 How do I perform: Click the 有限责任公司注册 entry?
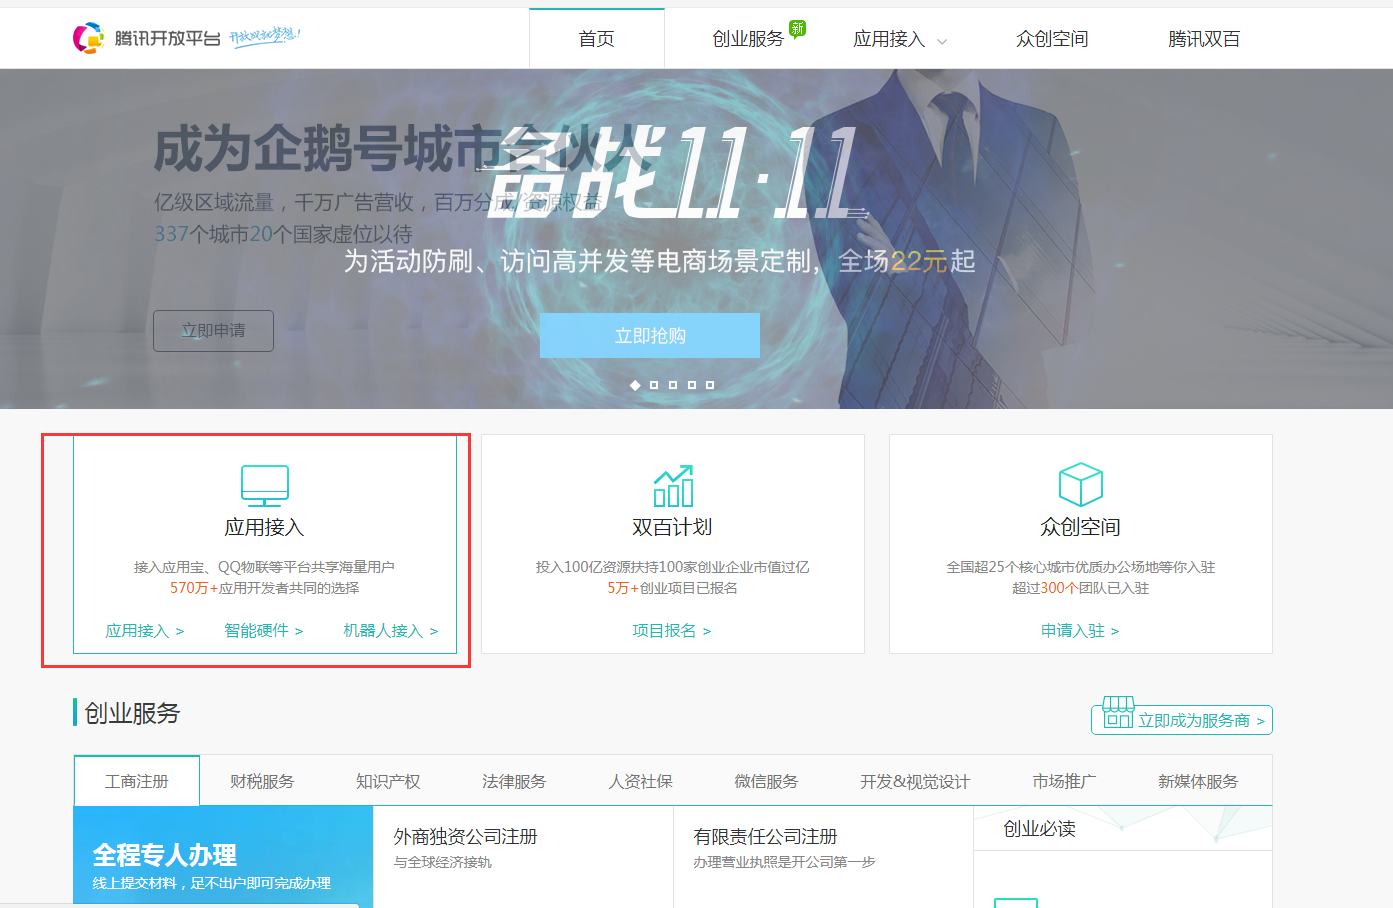tap(766, 837)
